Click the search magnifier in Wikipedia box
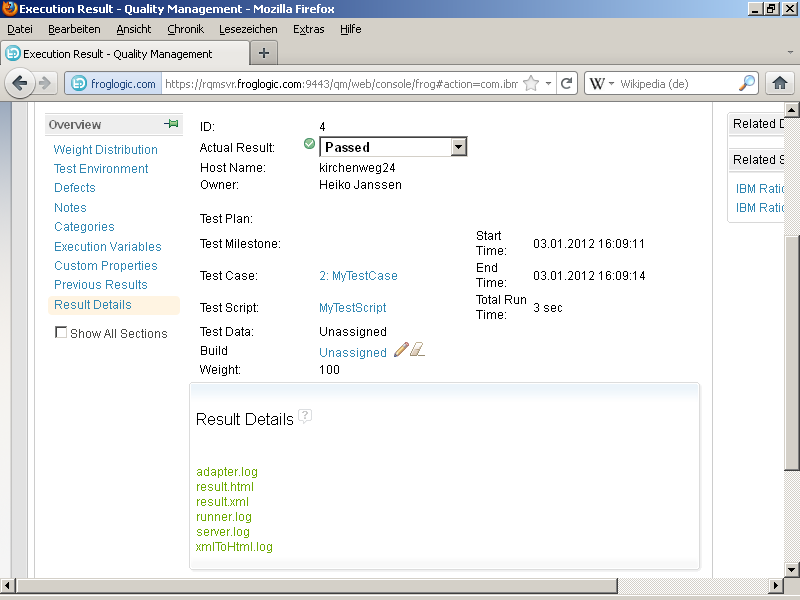This screenshot has width=800, height=600. [747, 84]
